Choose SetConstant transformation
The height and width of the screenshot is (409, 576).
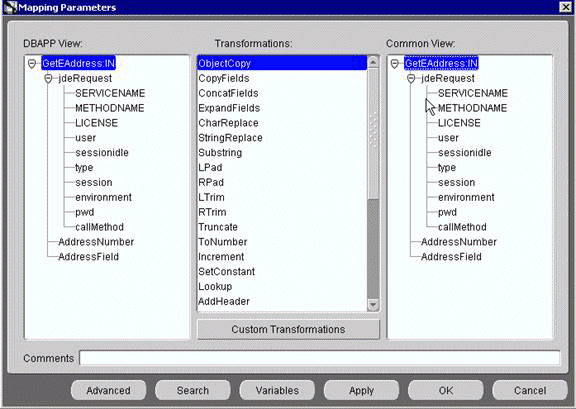(282, 272)
